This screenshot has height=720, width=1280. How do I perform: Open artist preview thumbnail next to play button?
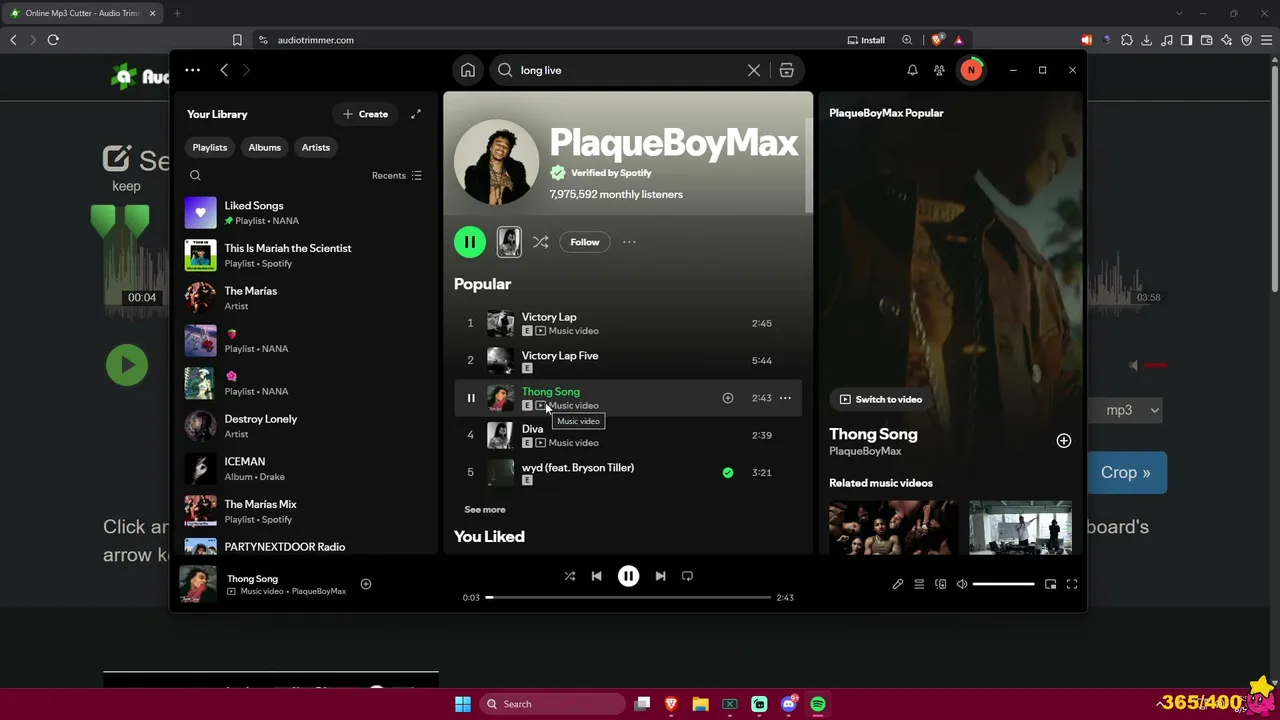[x=509, y=242]
